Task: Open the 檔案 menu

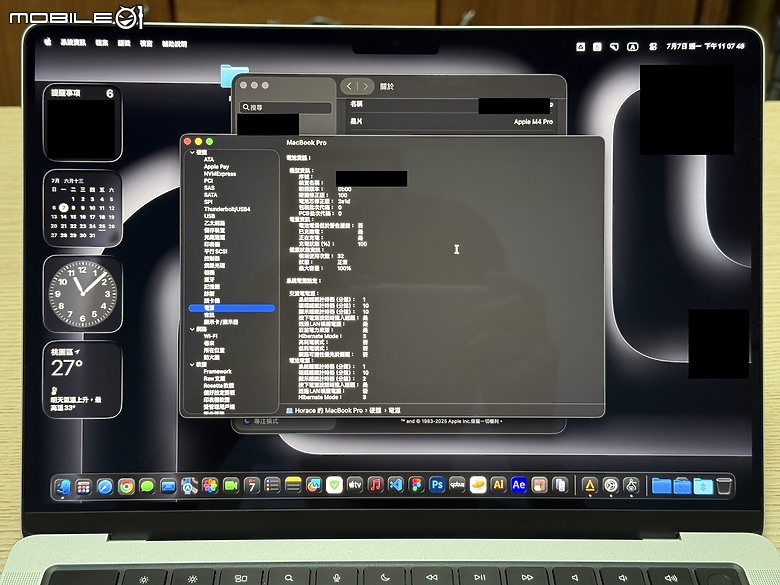Action: click(102, 43)
